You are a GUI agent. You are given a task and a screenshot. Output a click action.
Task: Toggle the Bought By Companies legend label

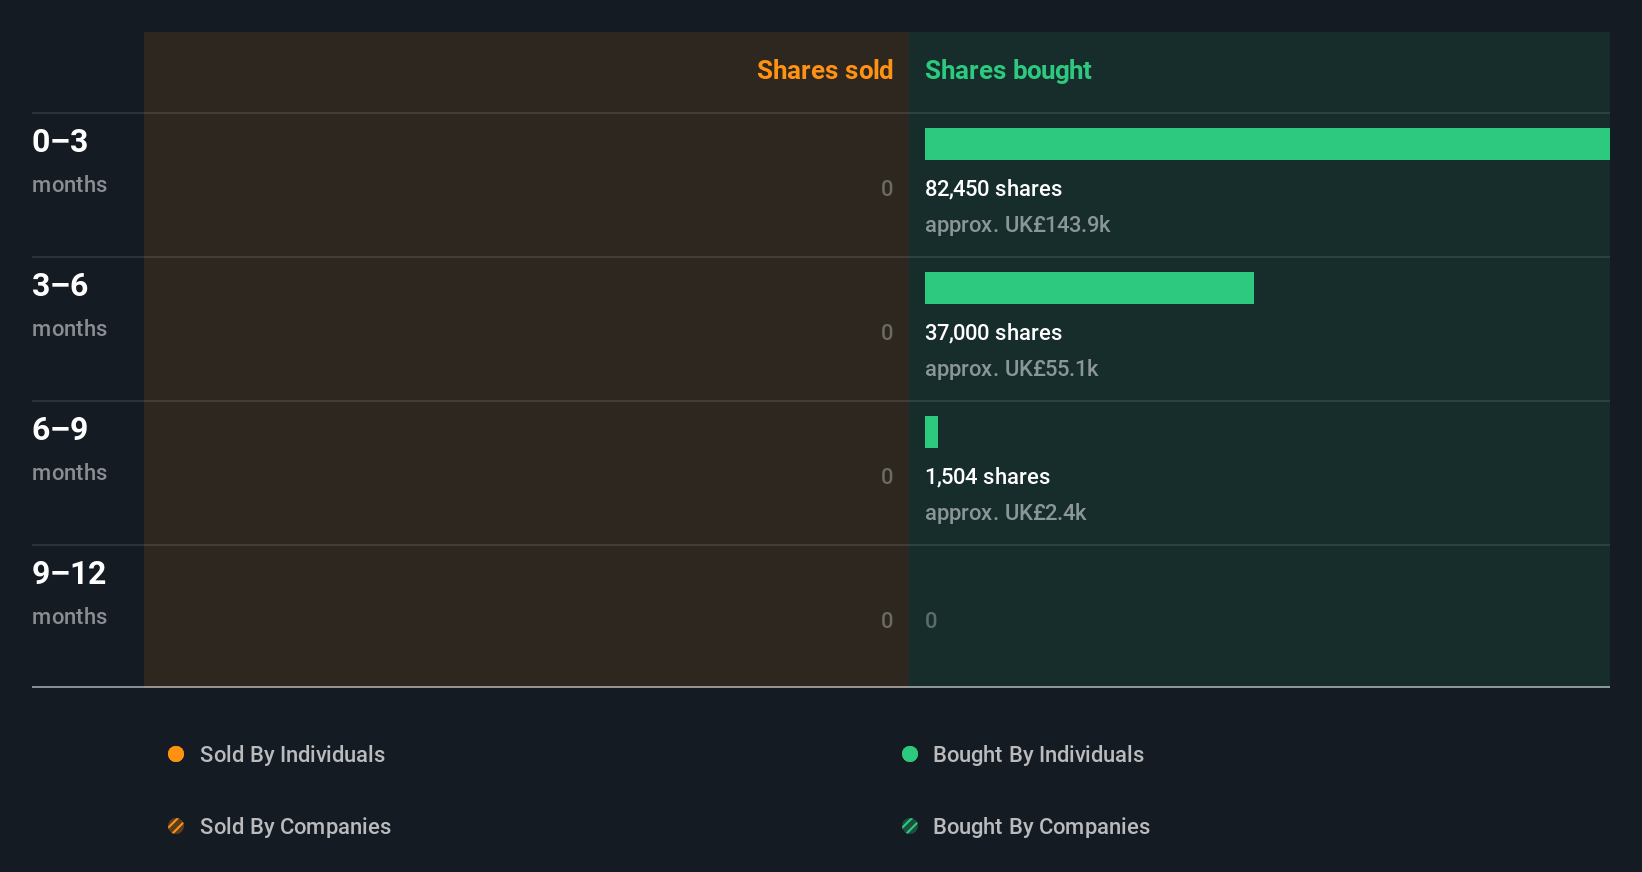pos(1041,826)
